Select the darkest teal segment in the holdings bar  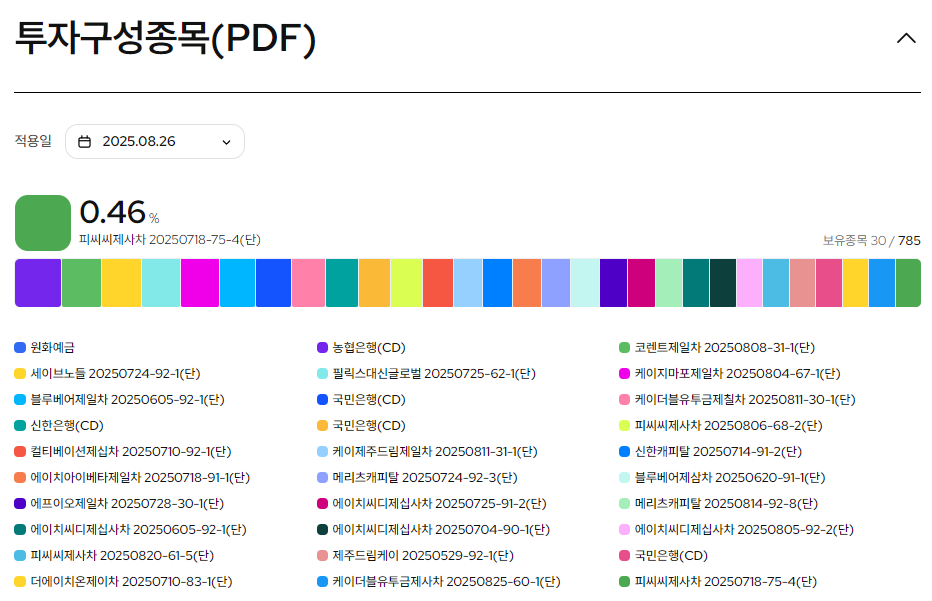[723, 283]
